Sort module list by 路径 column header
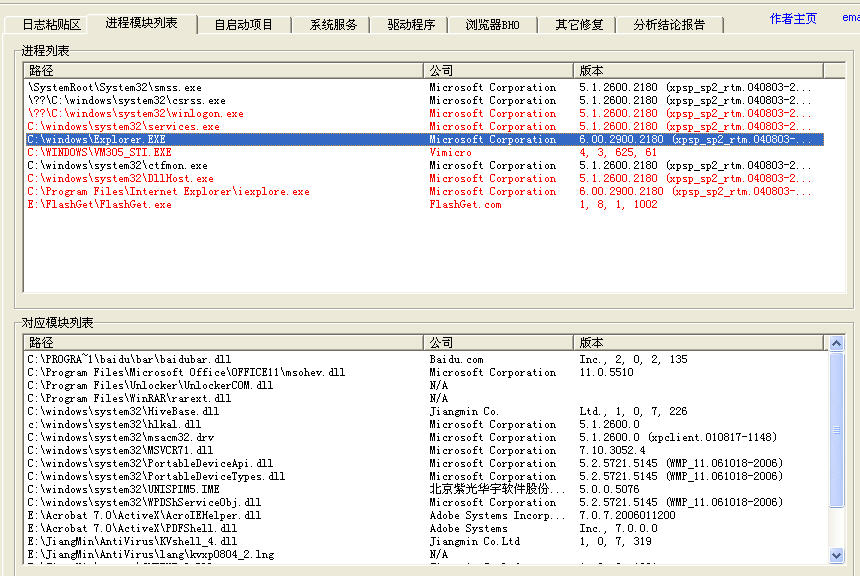This screenshot has width=860, height=576. (223, 342)
